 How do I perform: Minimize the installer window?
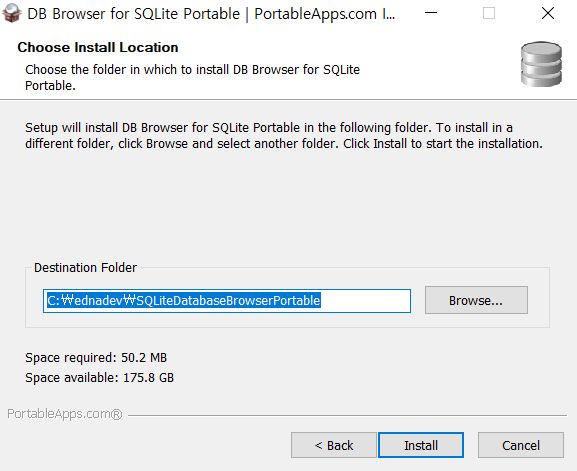431,13
